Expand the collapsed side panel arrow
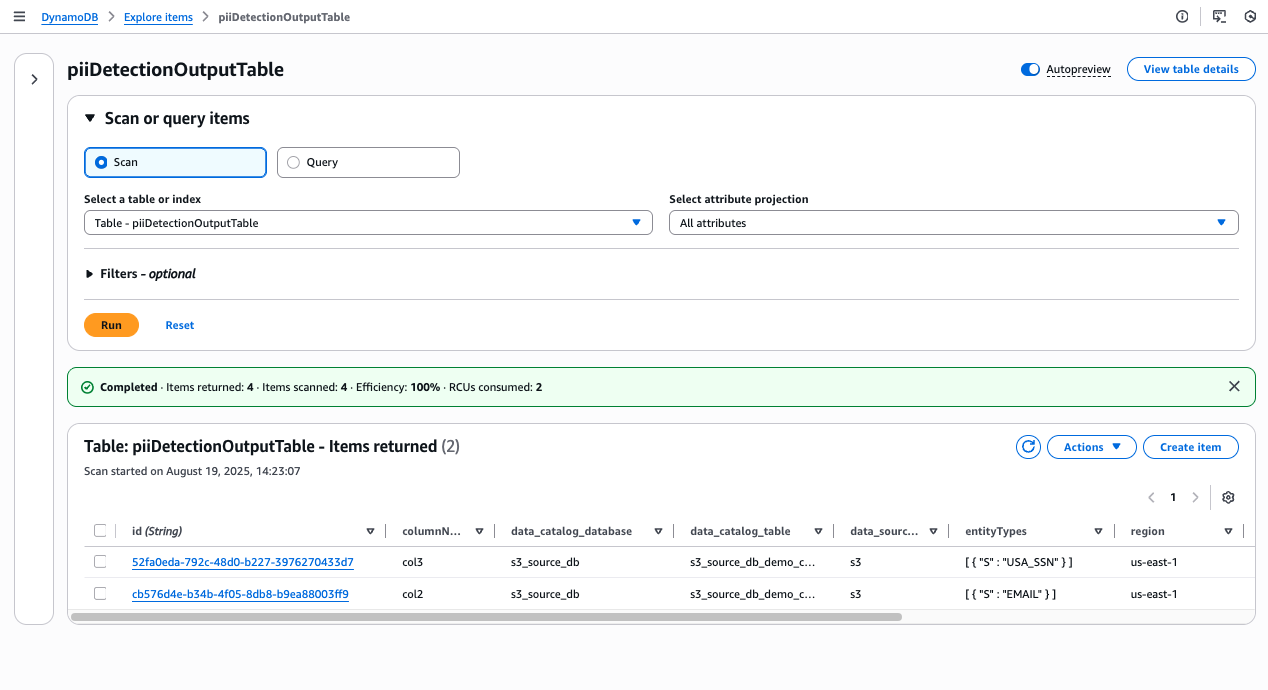1268x690 pixels. (34, 79)
